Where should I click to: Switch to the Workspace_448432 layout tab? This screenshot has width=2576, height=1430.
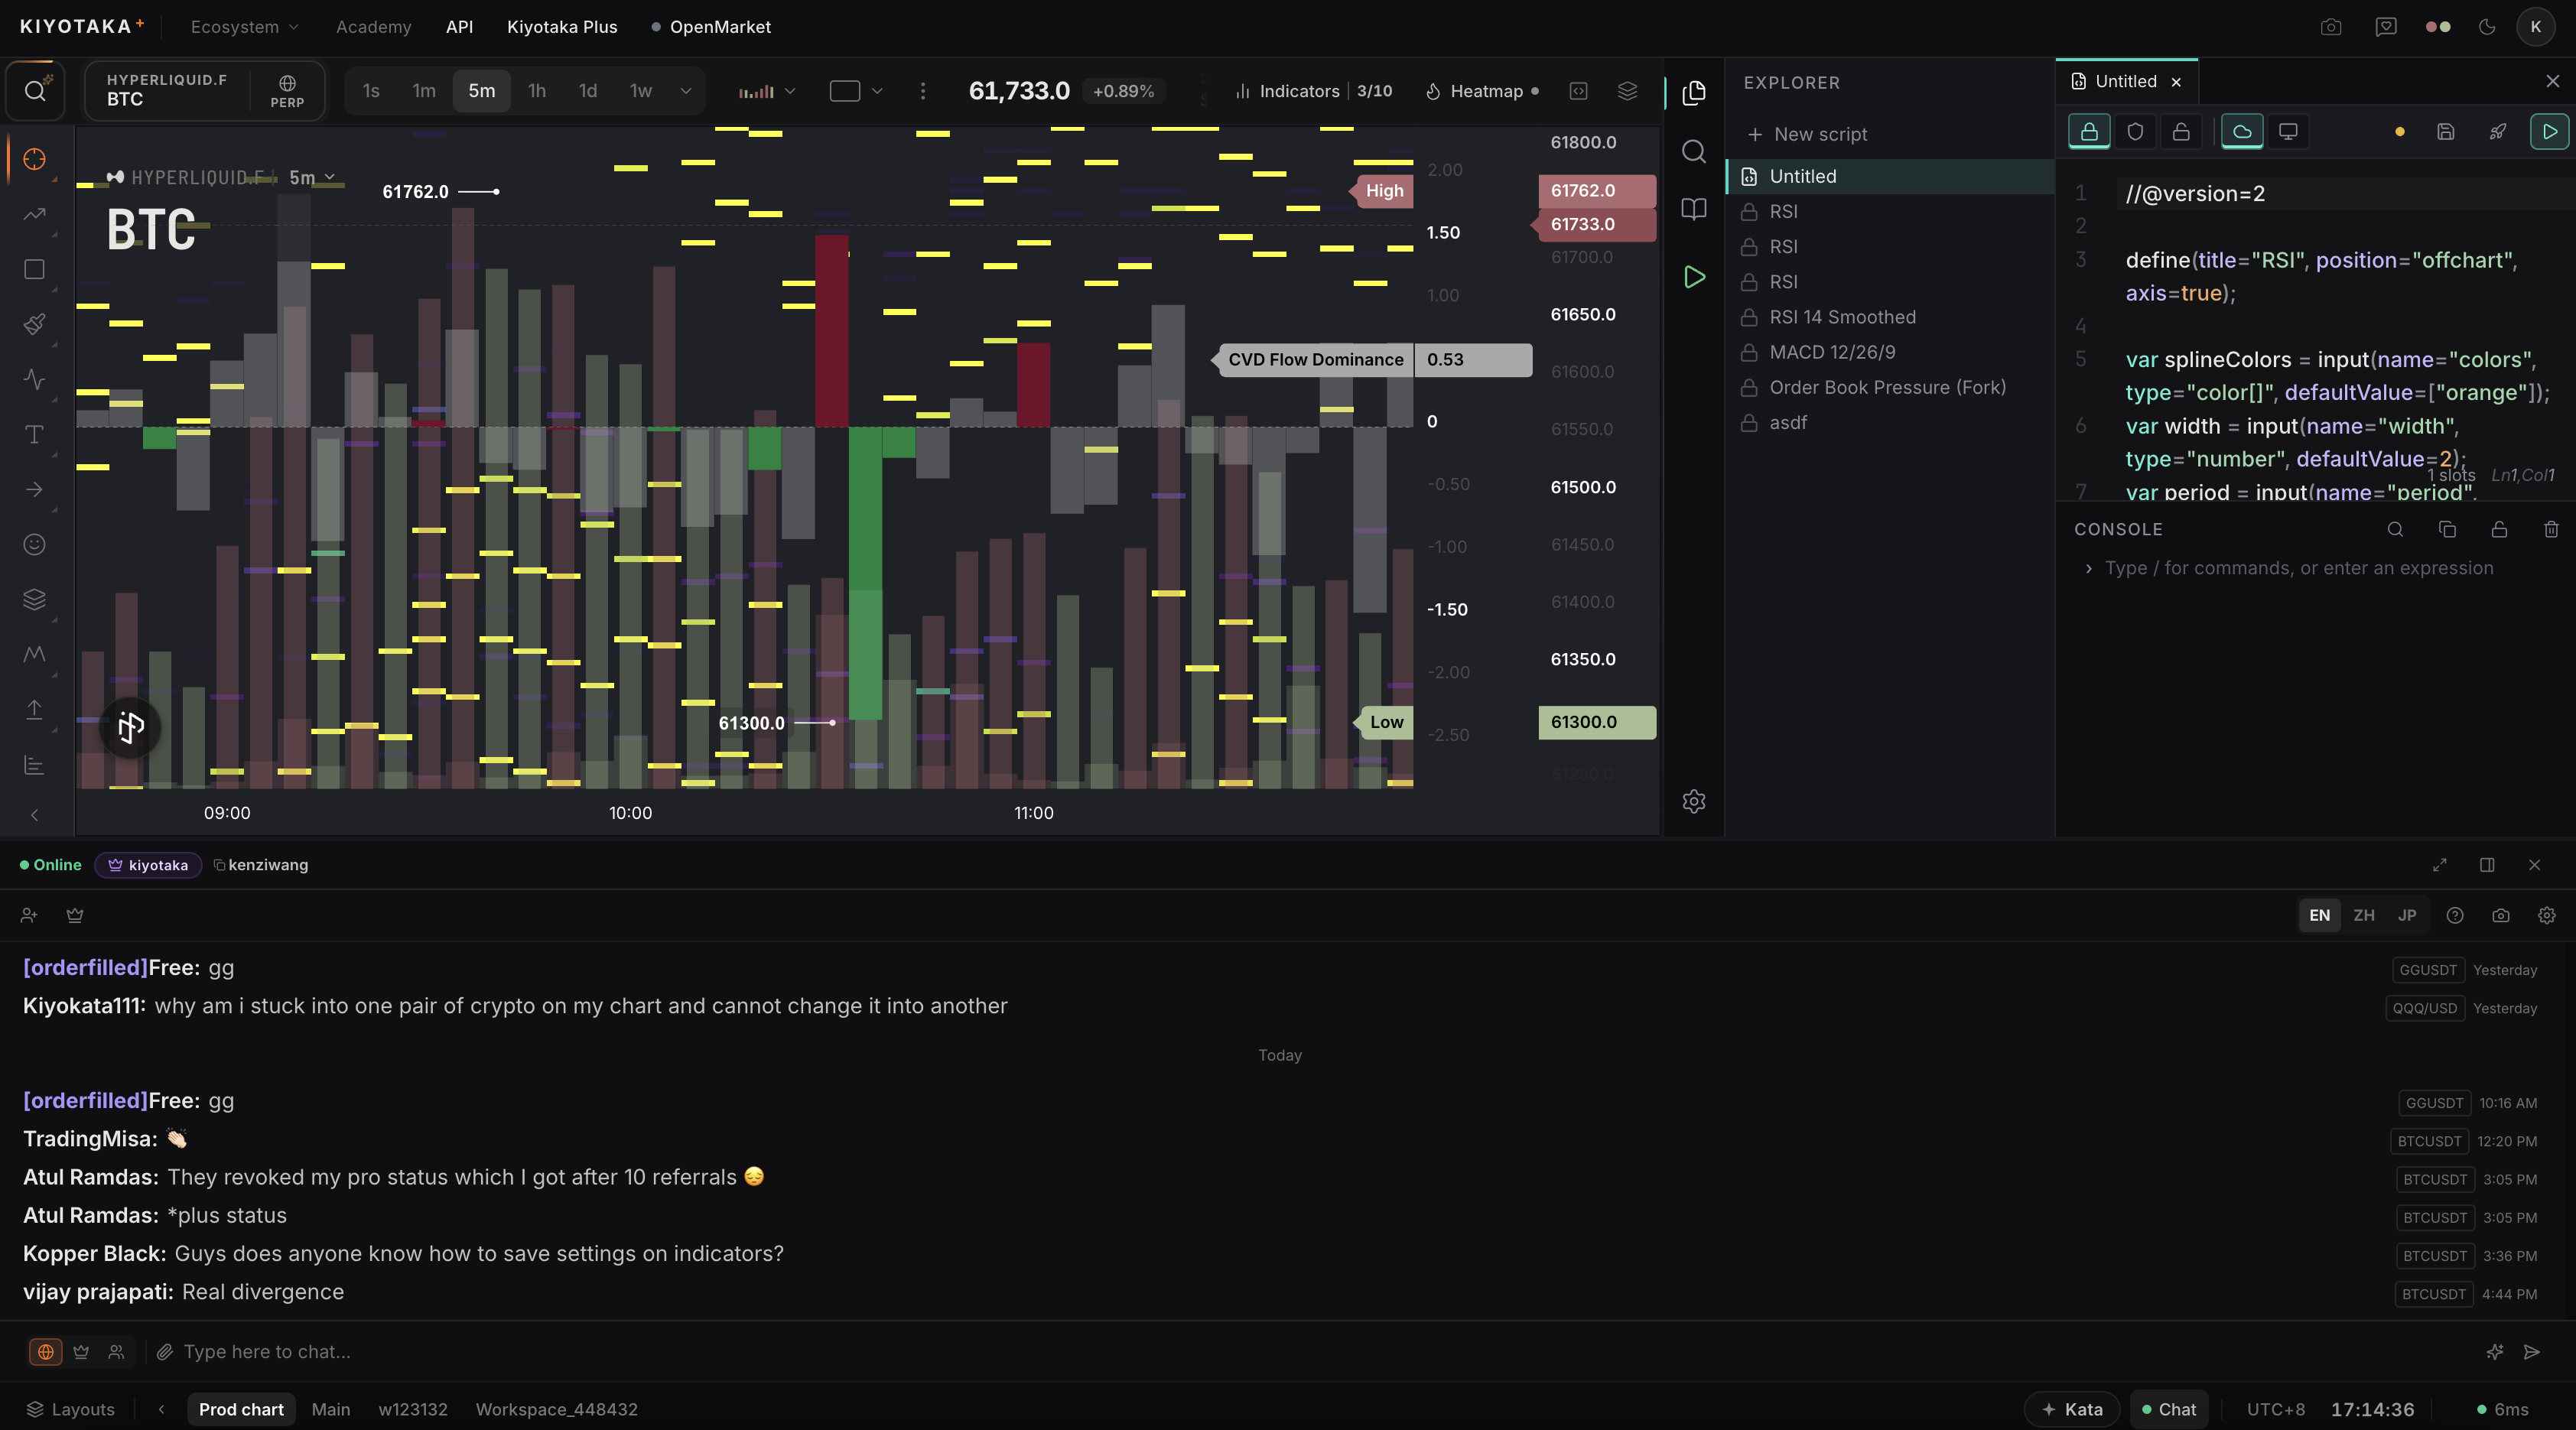pos(557,1408)
